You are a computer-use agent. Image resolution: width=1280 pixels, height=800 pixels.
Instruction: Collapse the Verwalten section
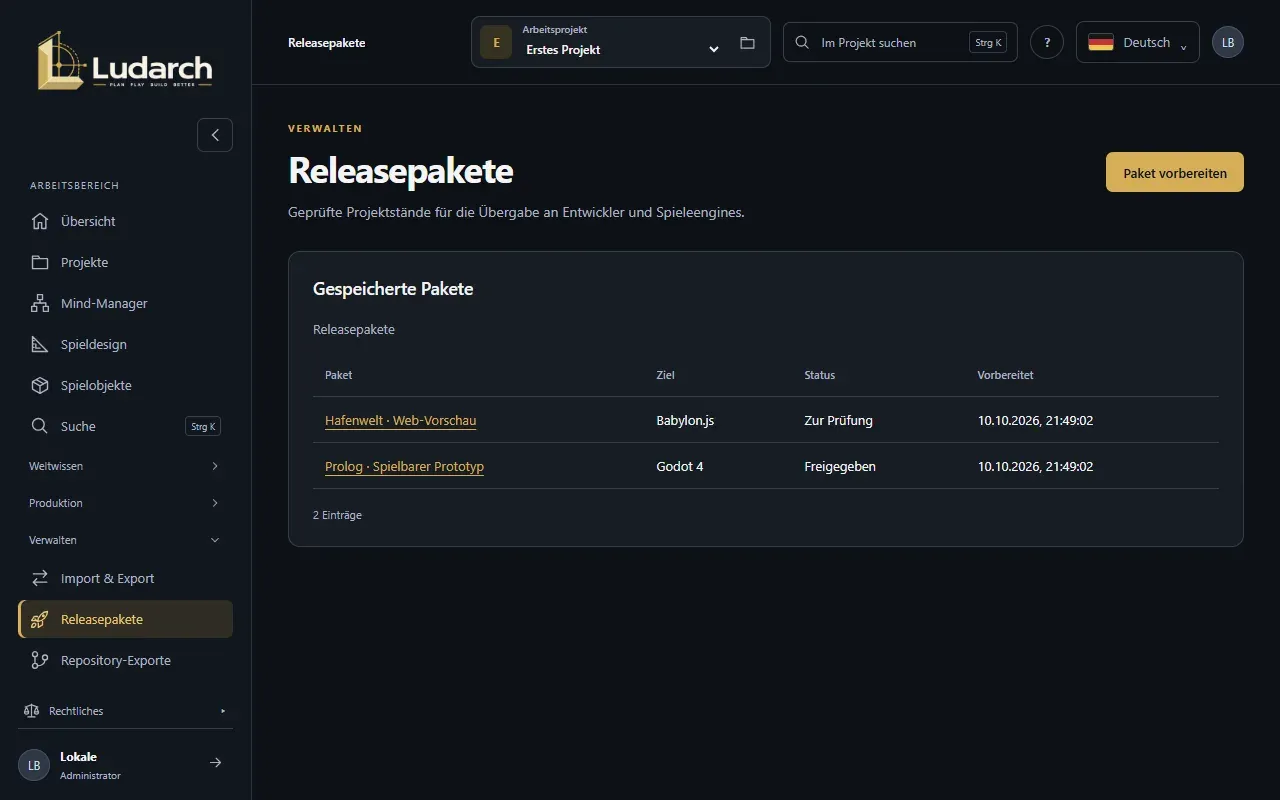(125, 540)
